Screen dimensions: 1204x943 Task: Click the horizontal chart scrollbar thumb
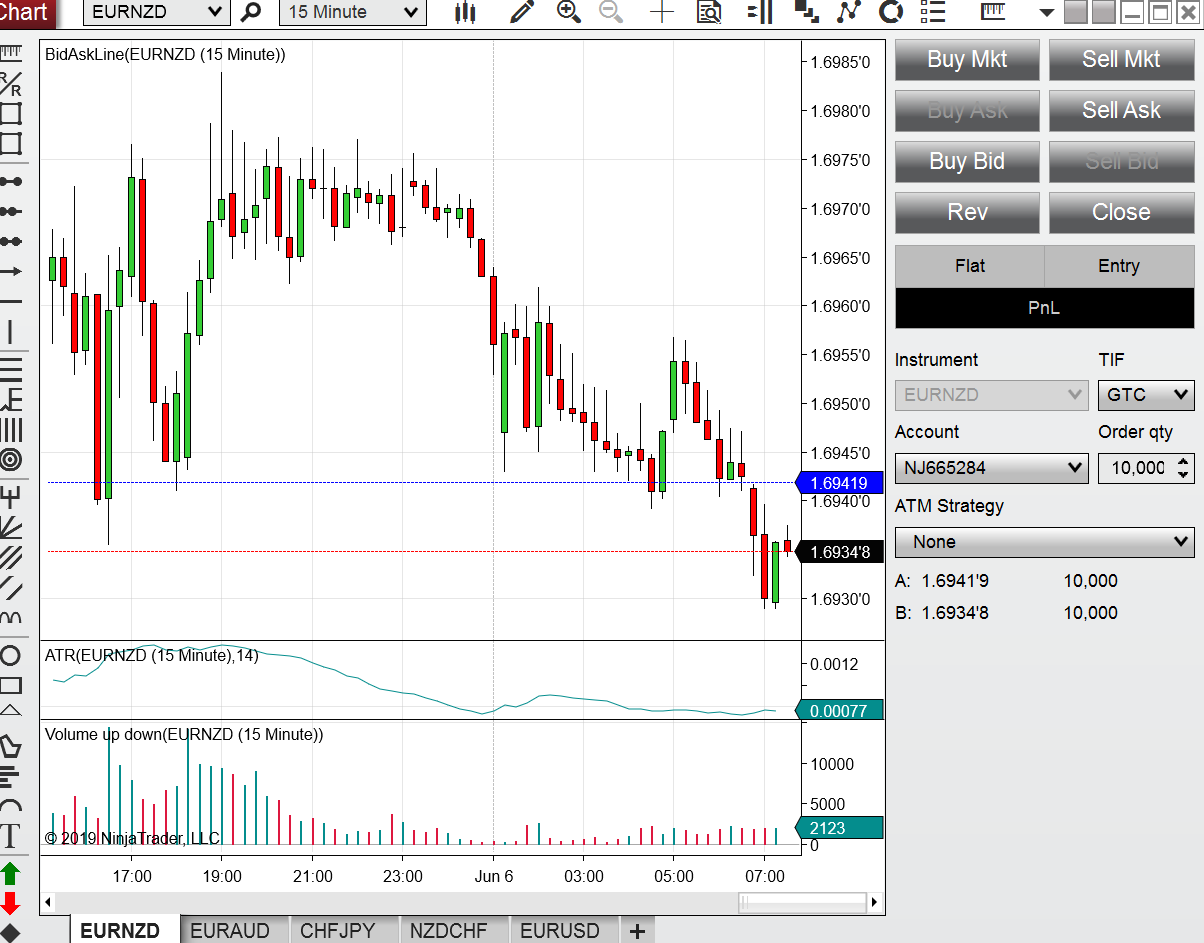click(803, 902)
